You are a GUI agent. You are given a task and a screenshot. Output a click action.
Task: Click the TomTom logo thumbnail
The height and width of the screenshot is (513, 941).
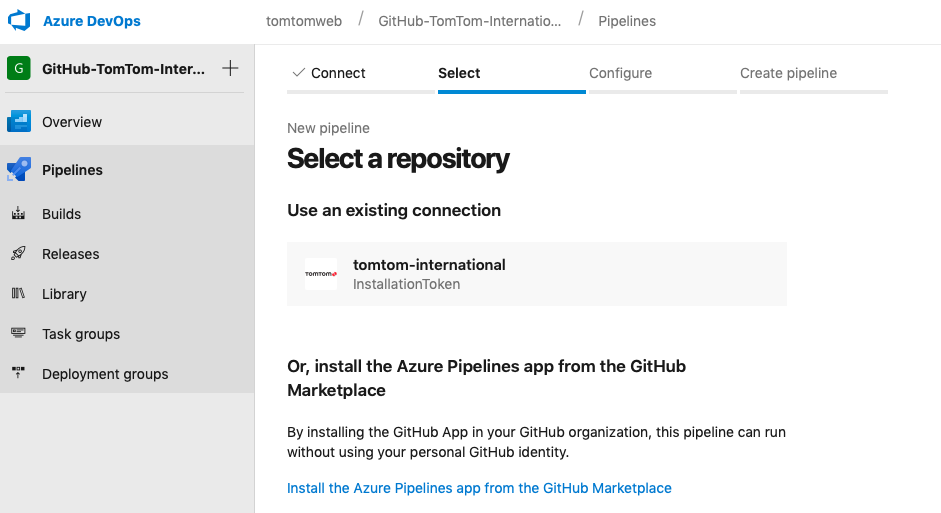pyautogui.click(x=320, y=274)
